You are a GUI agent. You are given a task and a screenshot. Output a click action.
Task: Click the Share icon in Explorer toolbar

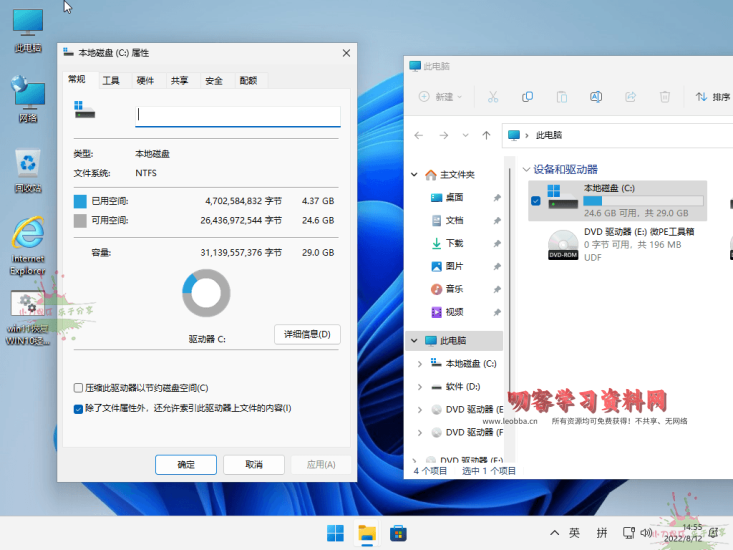pyautogui.click(x=630, y=97)
